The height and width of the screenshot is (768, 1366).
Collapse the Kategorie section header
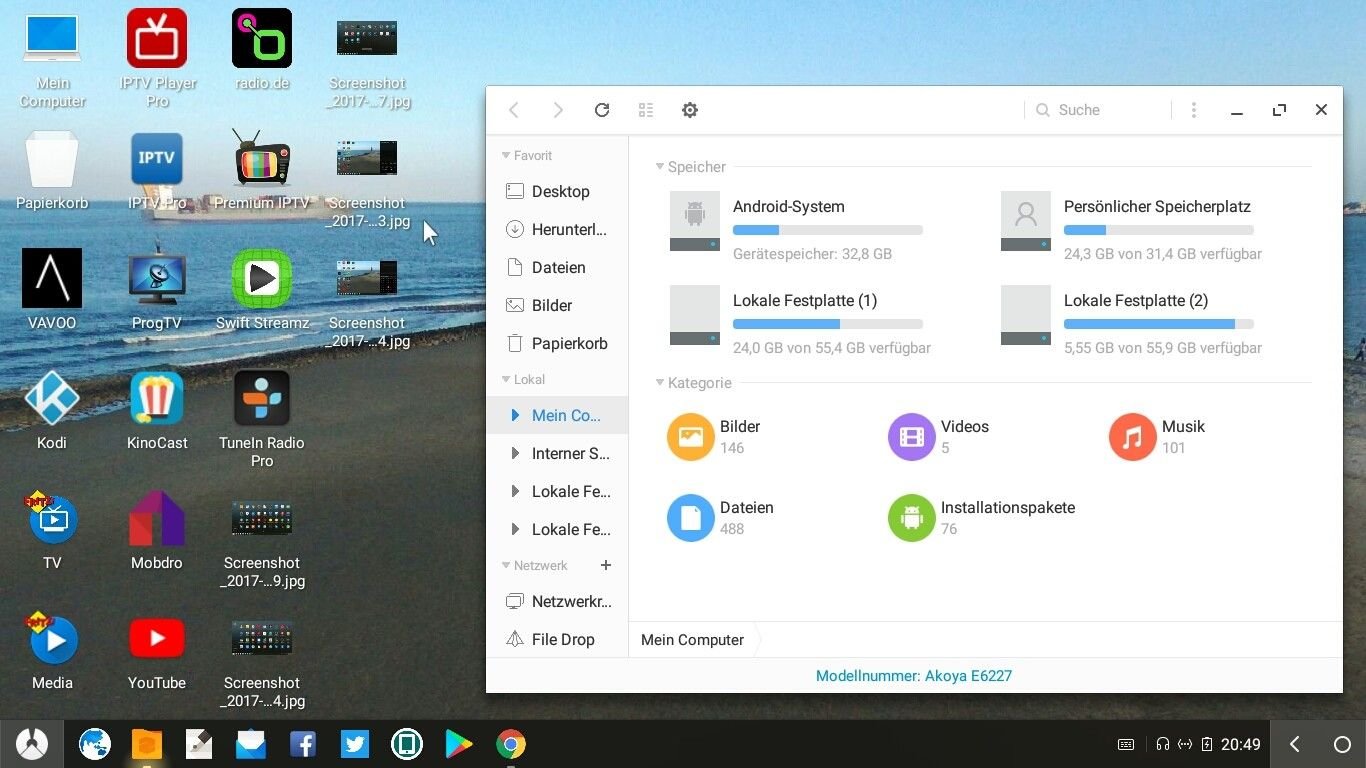tap(660, 383)
